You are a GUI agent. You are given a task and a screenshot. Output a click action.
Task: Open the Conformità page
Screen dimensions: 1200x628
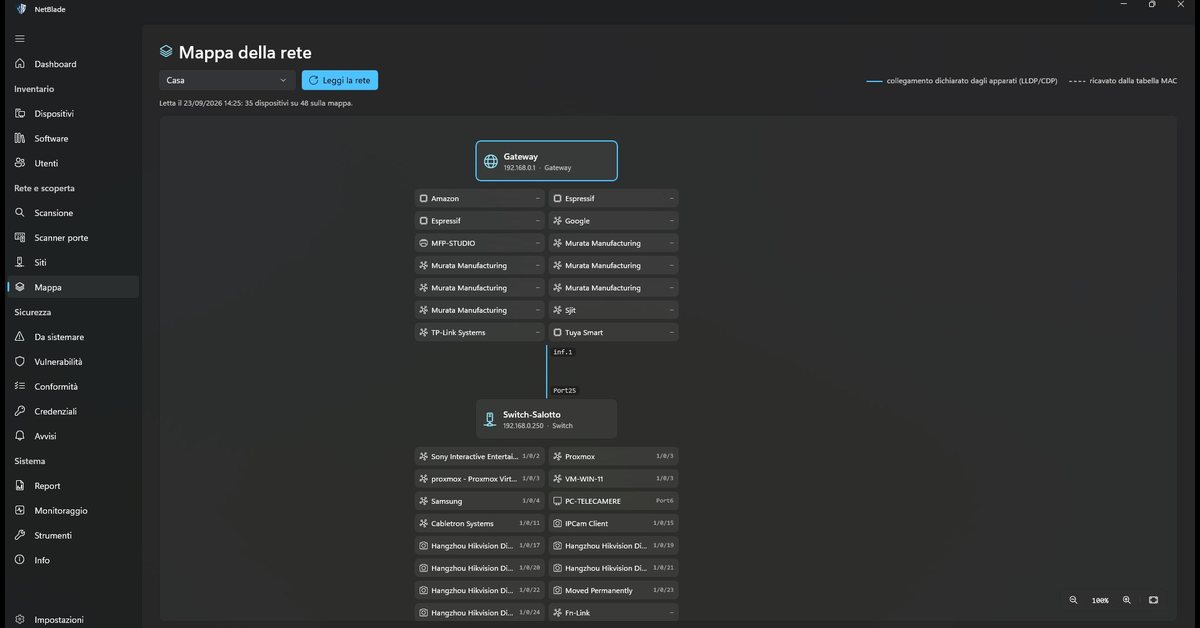coord(70,387)
